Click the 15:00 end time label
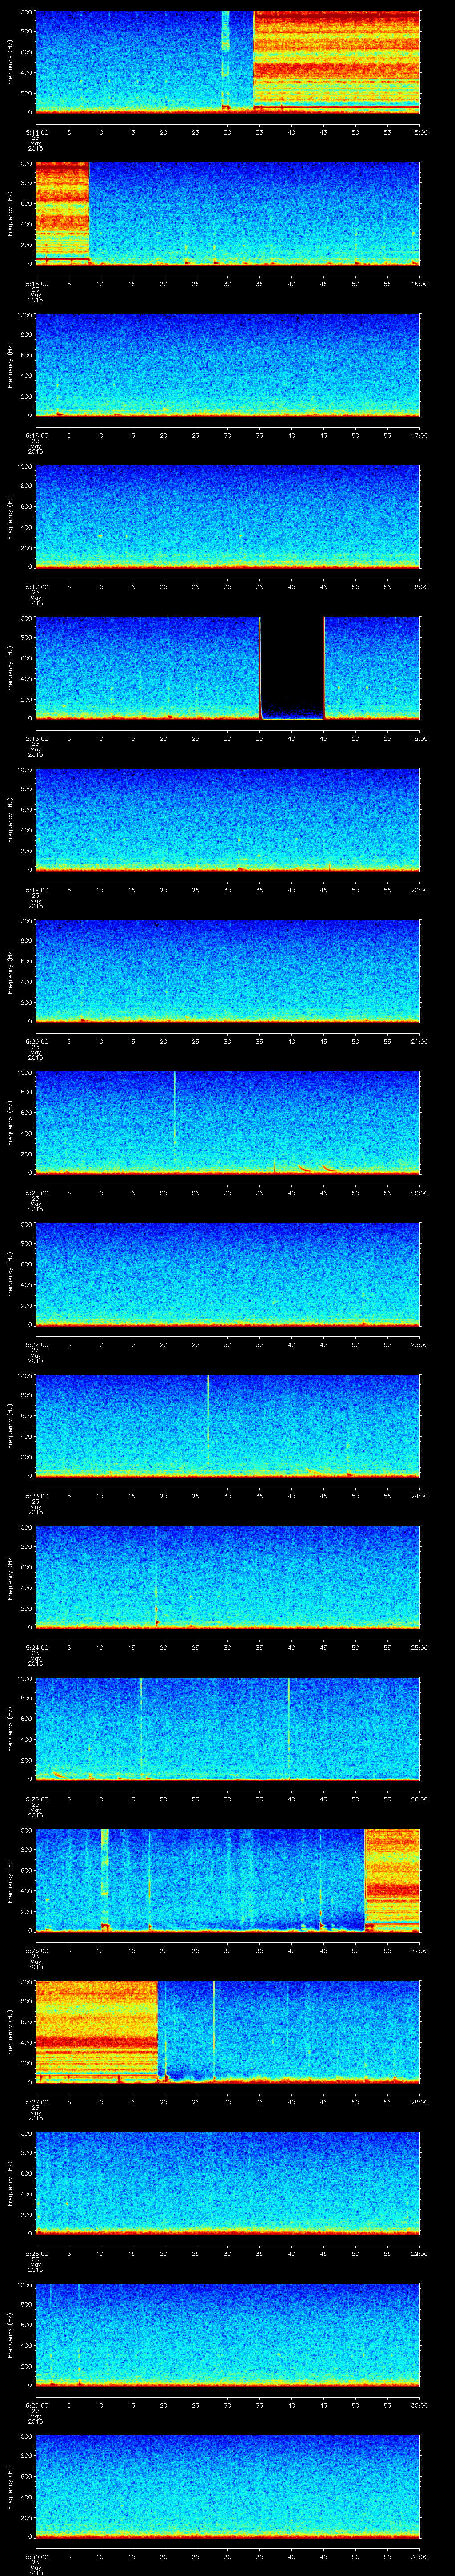The width and height of the screenshot is (455, 2576). (x=419, y=132)
